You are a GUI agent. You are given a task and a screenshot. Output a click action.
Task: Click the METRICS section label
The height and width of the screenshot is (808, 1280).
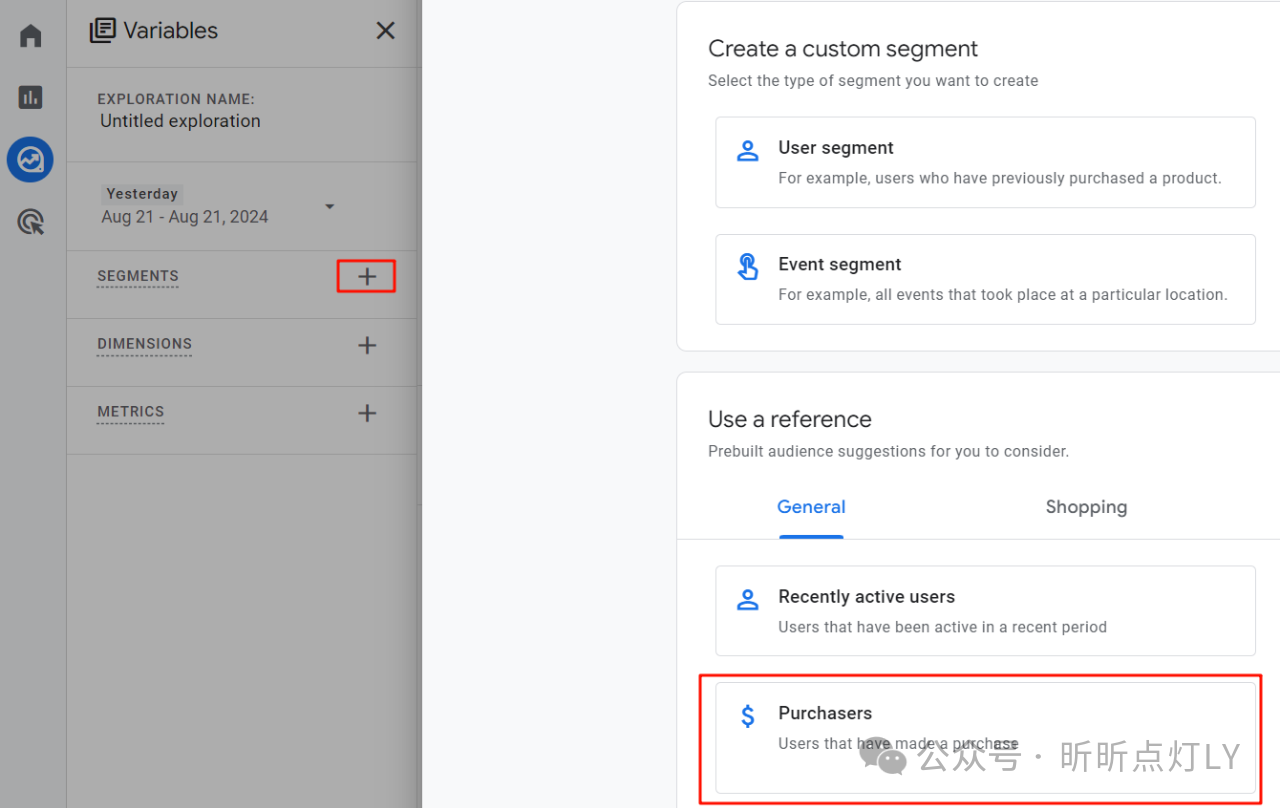130,412
